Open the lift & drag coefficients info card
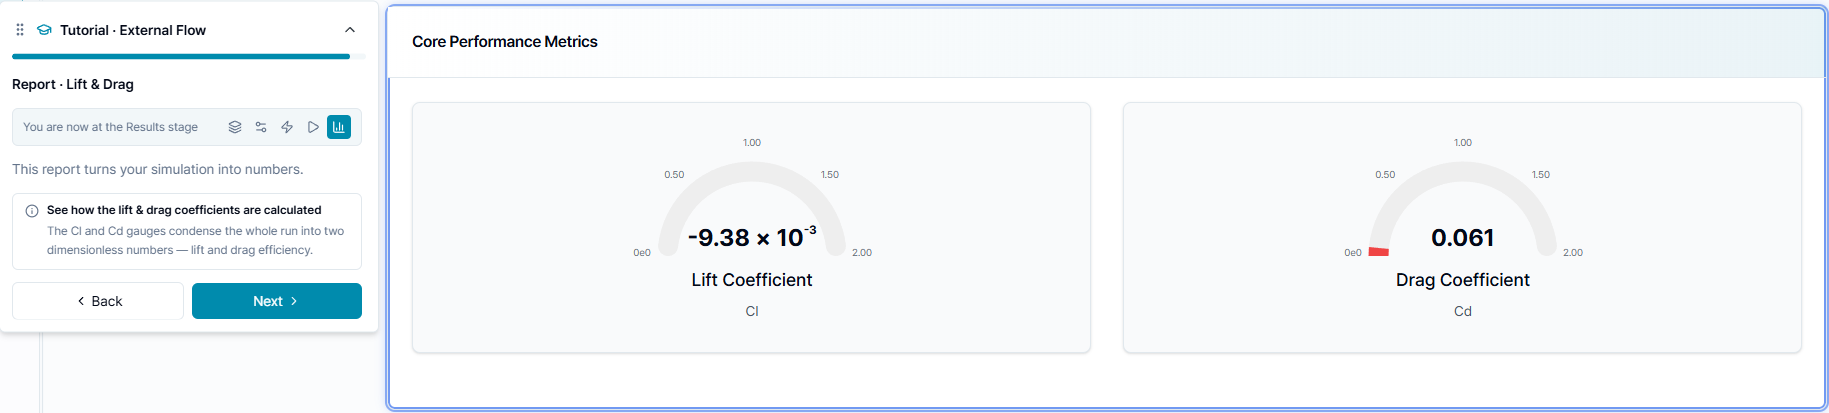Viewport: 1829px width, 413px height. 187,231
